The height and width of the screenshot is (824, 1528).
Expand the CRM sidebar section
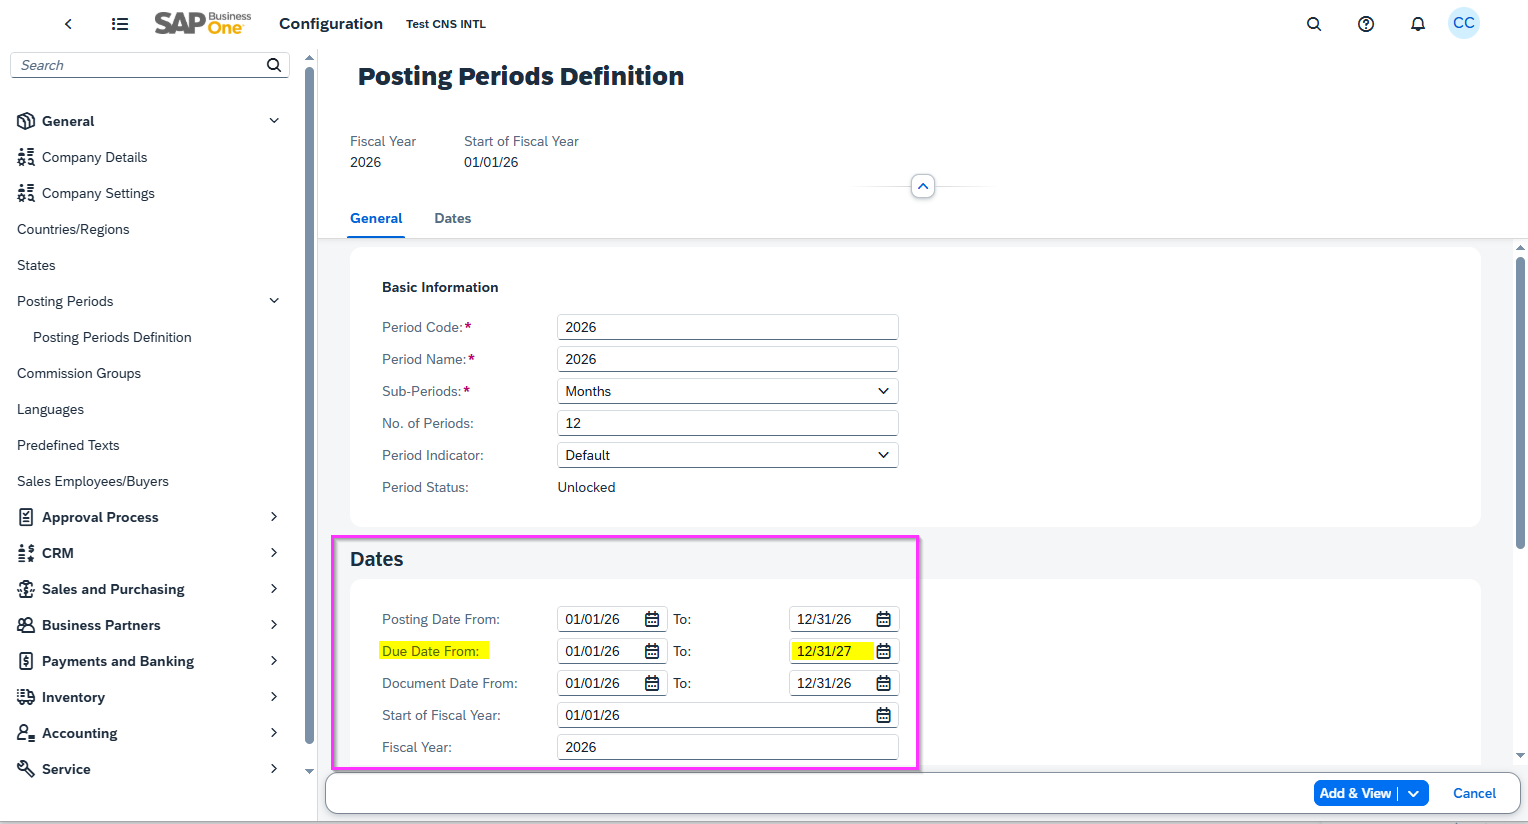tap(273, 552)
